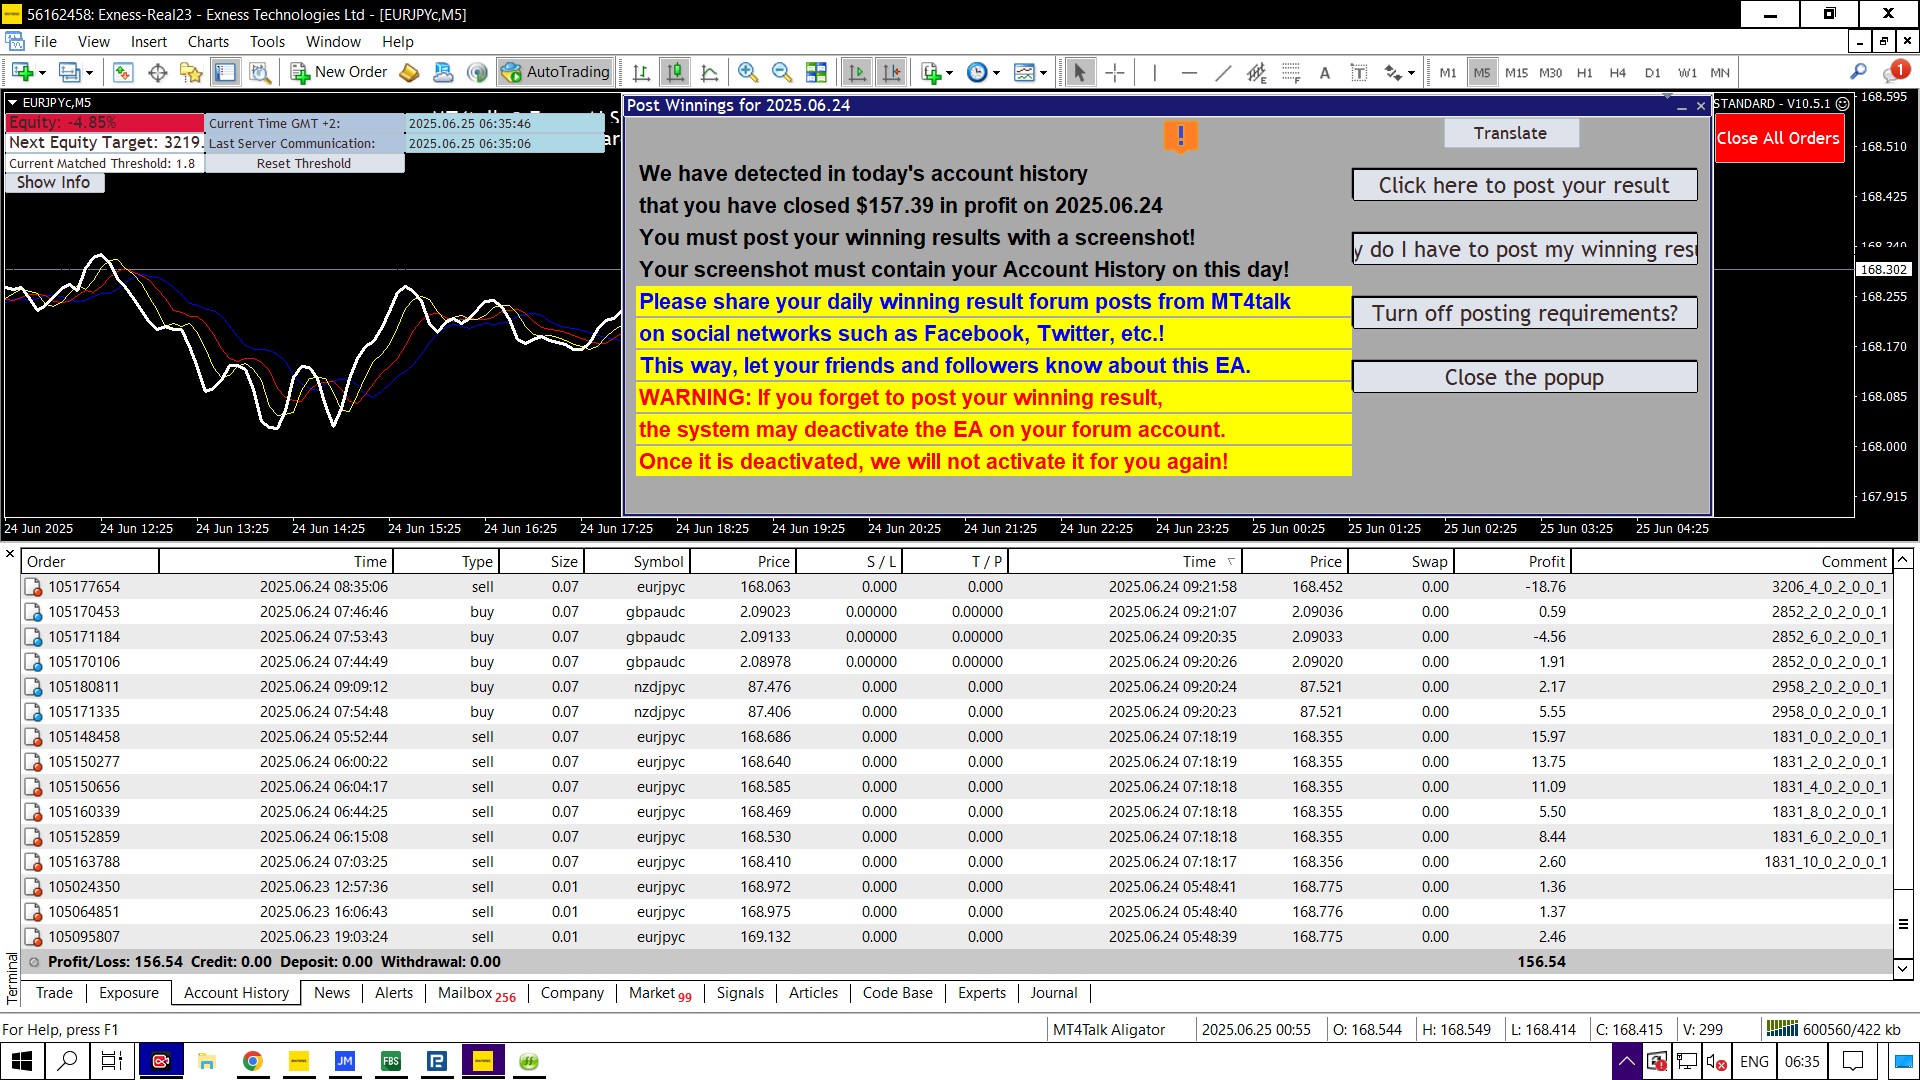This screenshot has width=1920, height=1080.
Task: Click the Close the popup button
Action: (1523, 377)
